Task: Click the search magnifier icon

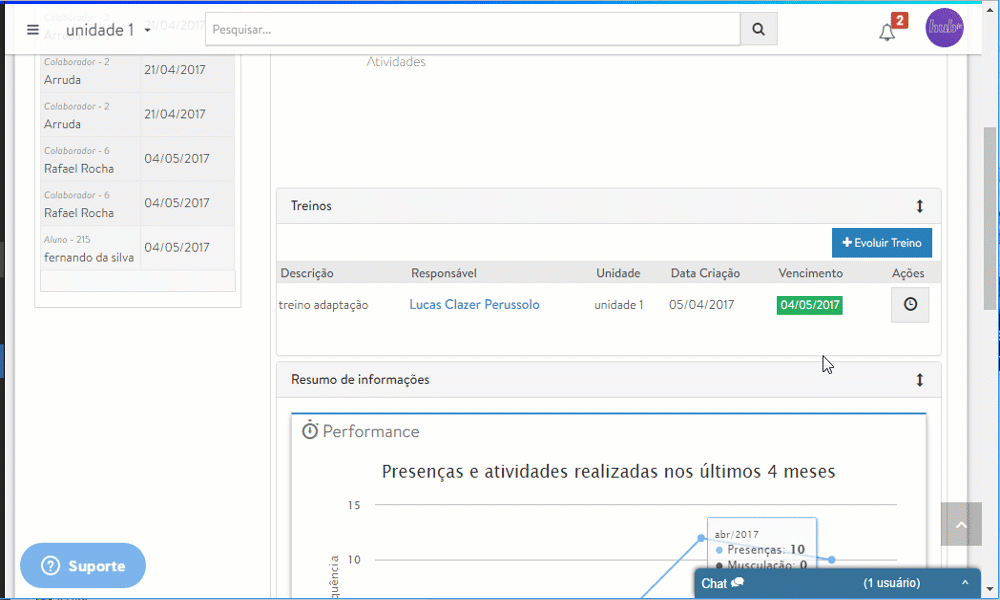Action: tap(758, 28)
